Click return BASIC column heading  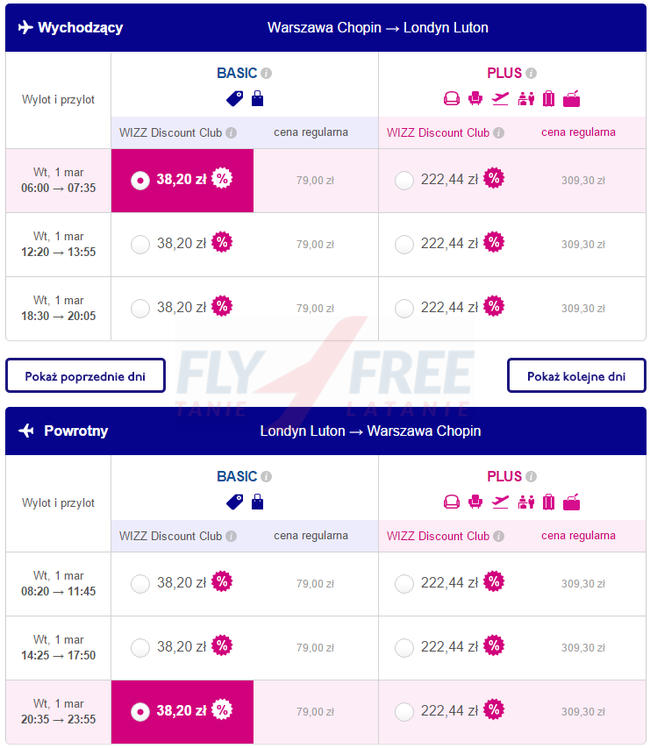(x=237, y=476)
